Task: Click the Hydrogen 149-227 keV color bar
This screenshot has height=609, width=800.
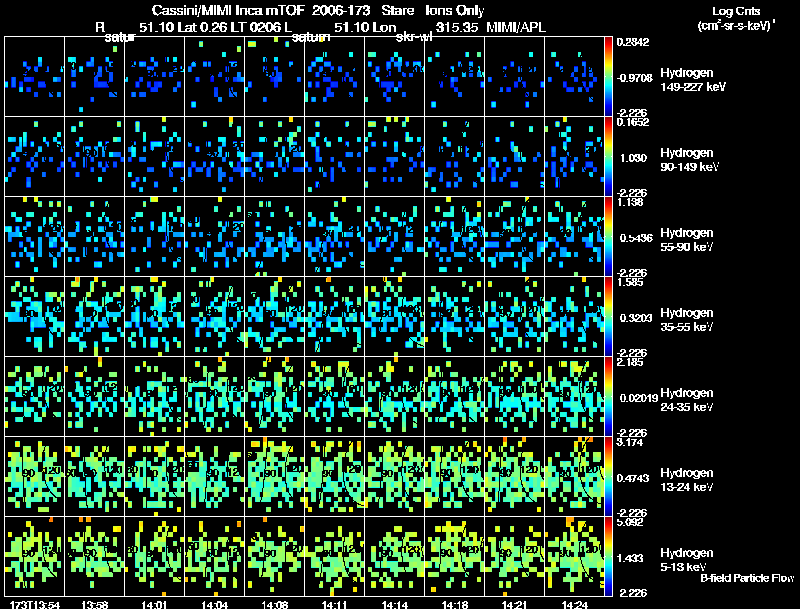Action: click(608, 77)
